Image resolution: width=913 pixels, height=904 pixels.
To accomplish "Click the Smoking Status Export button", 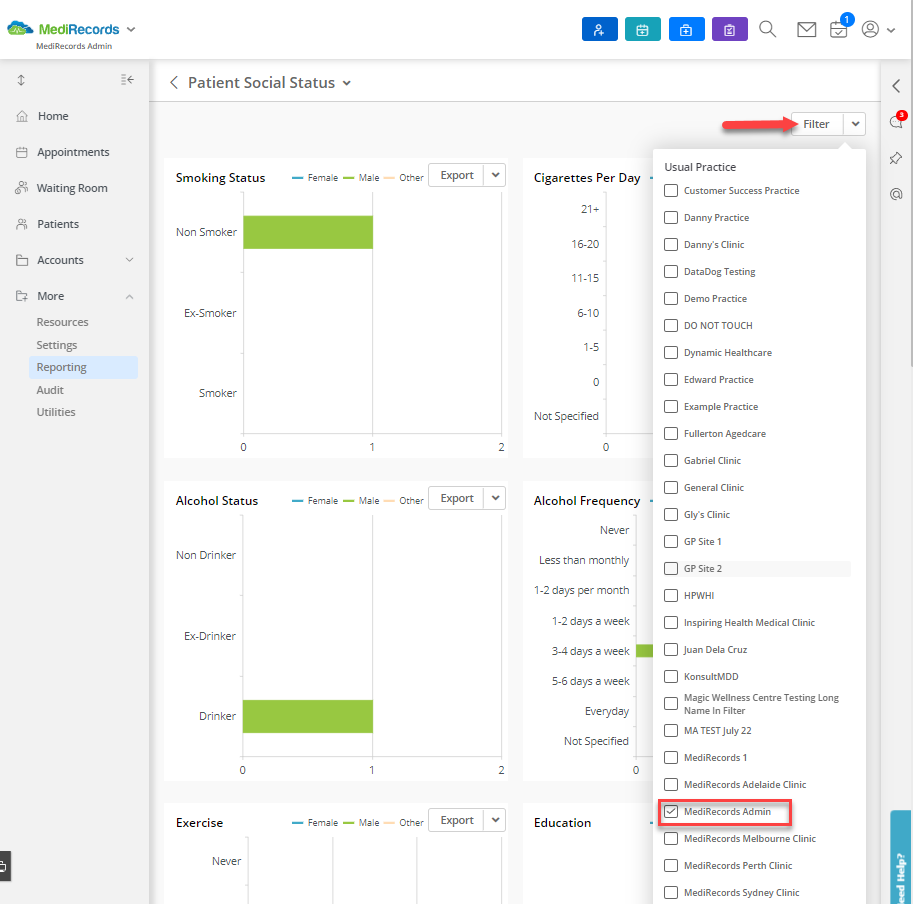I will [x=456, y=175].
